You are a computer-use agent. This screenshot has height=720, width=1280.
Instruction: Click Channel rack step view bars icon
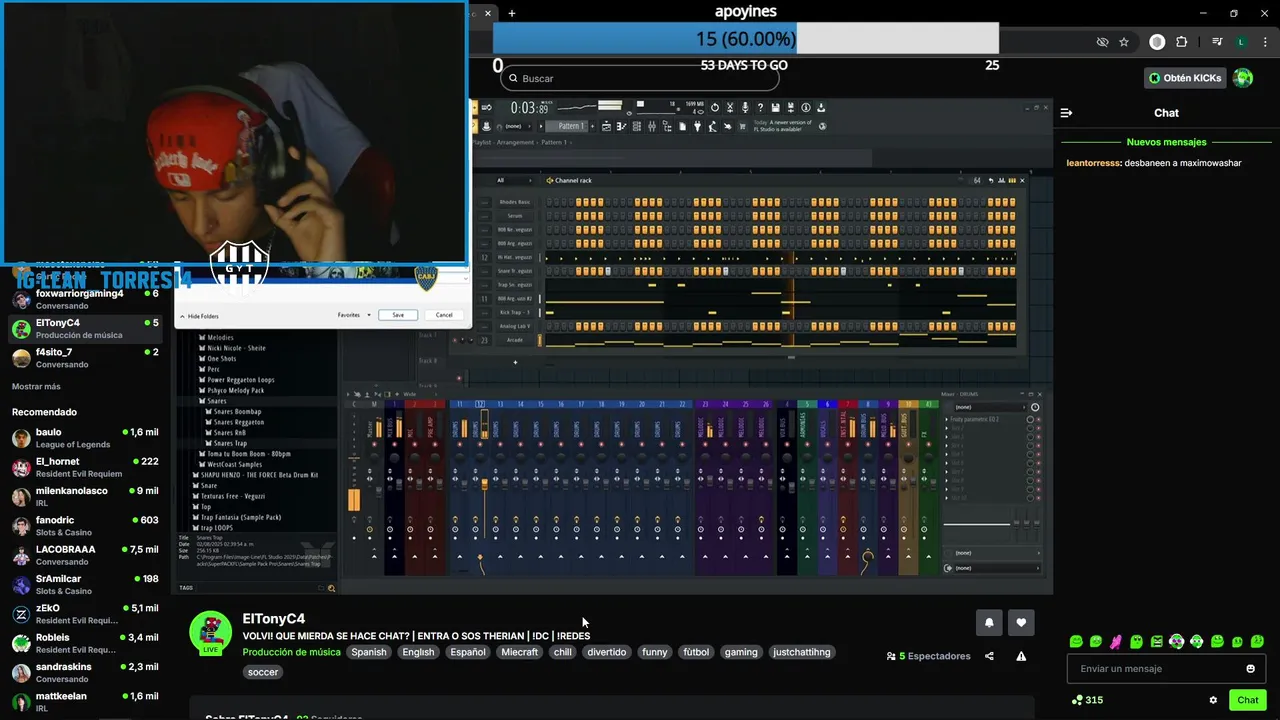tap(1012, 180)
